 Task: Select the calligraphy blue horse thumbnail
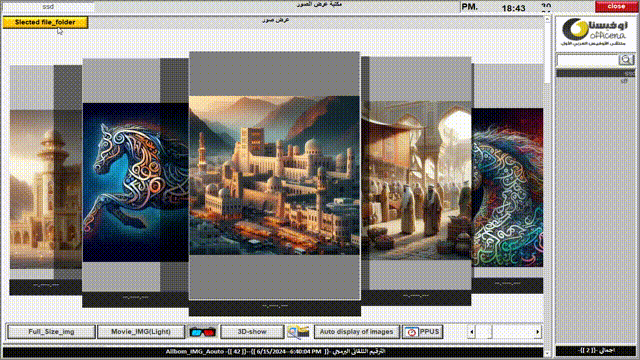click(136, 182)
